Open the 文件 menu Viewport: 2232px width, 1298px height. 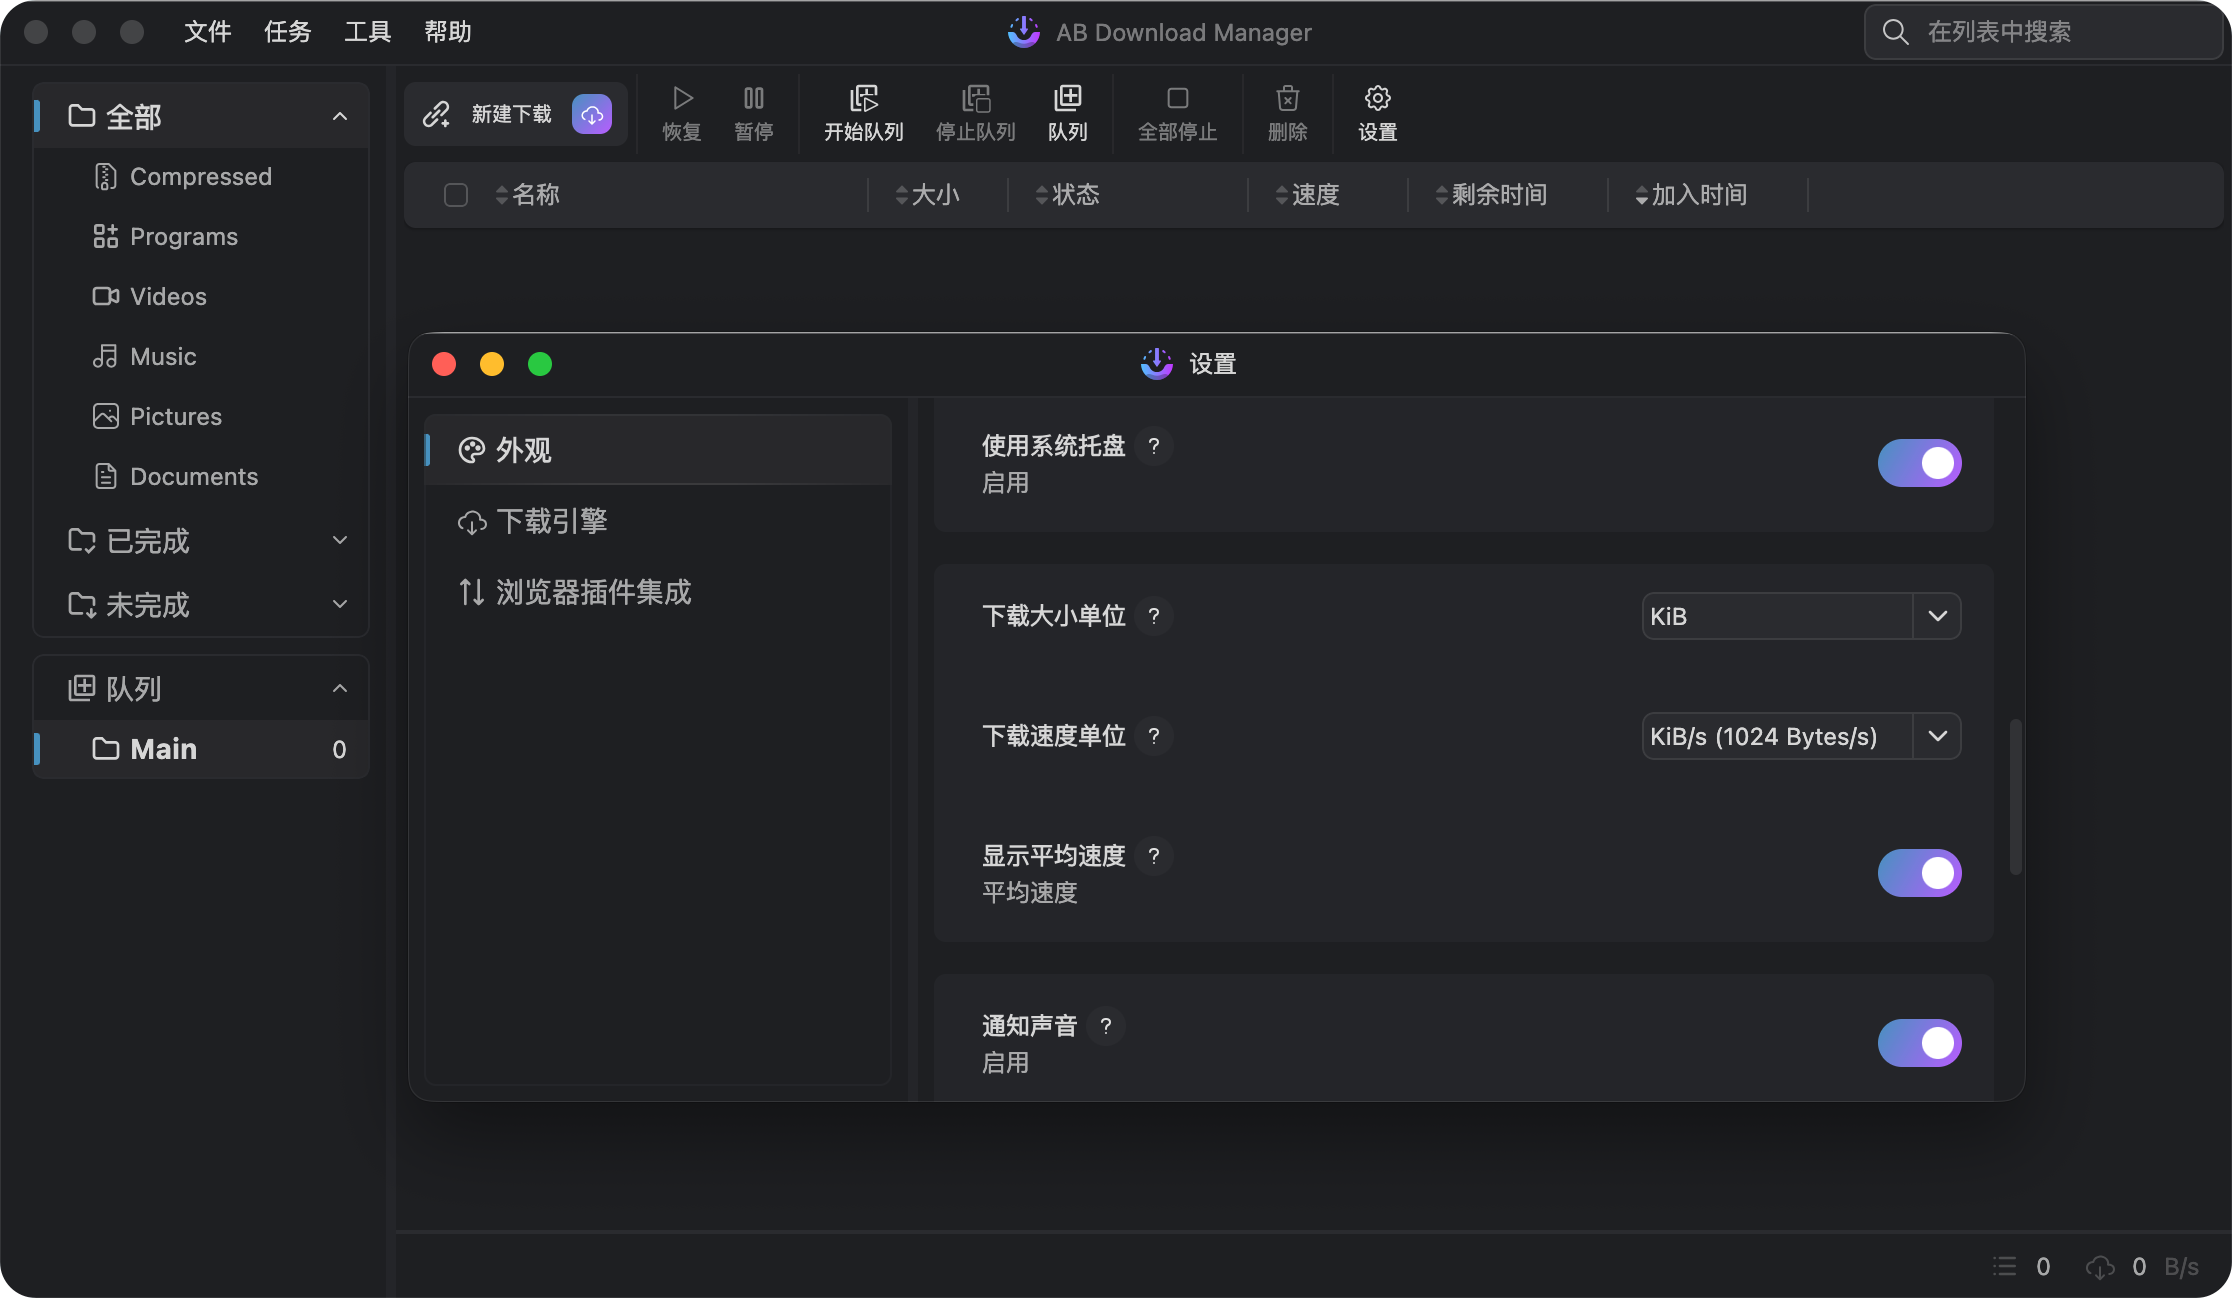tap(208, 32)
